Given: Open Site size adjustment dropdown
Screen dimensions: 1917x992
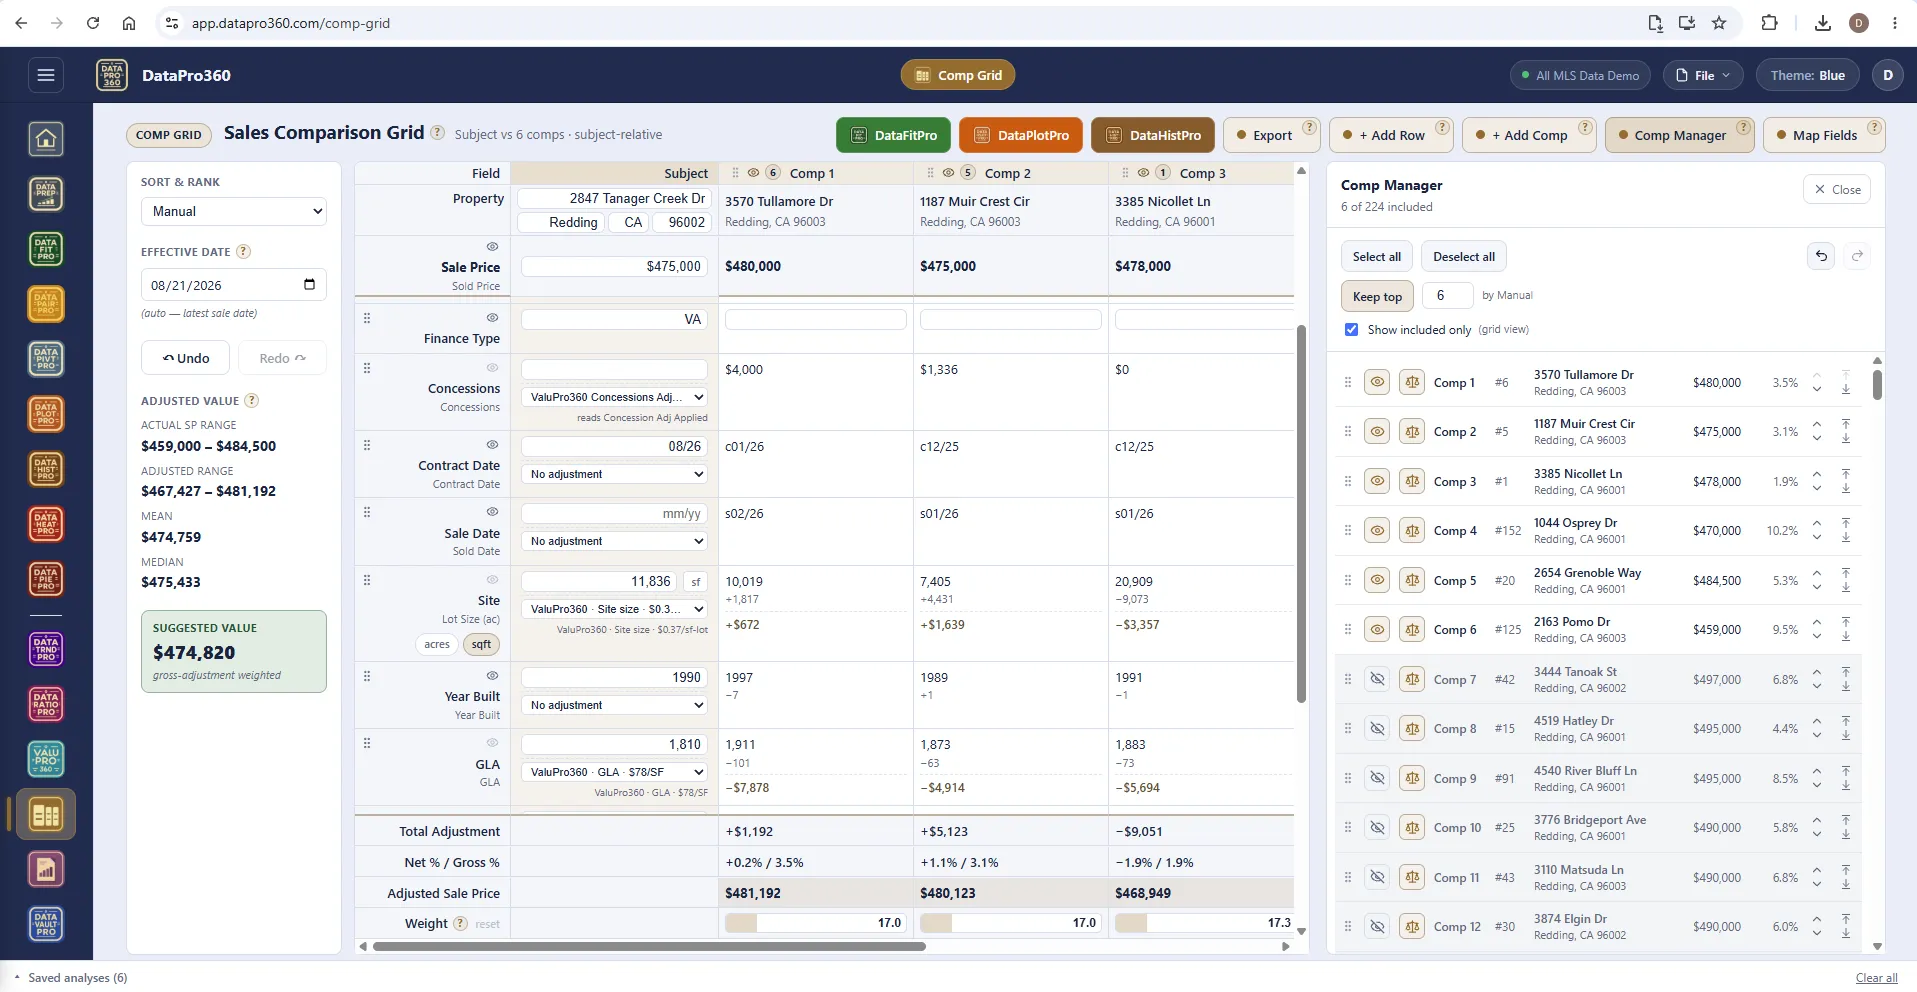Looking at the screenshot, I should pyautogui.click(x=615, y=609).
